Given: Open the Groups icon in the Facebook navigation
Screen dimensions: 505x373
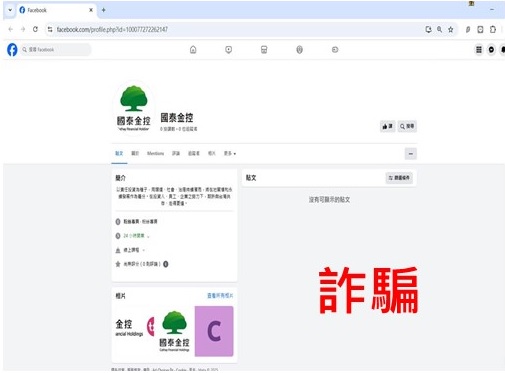Looking at the screenshot, I should [299, 50].
